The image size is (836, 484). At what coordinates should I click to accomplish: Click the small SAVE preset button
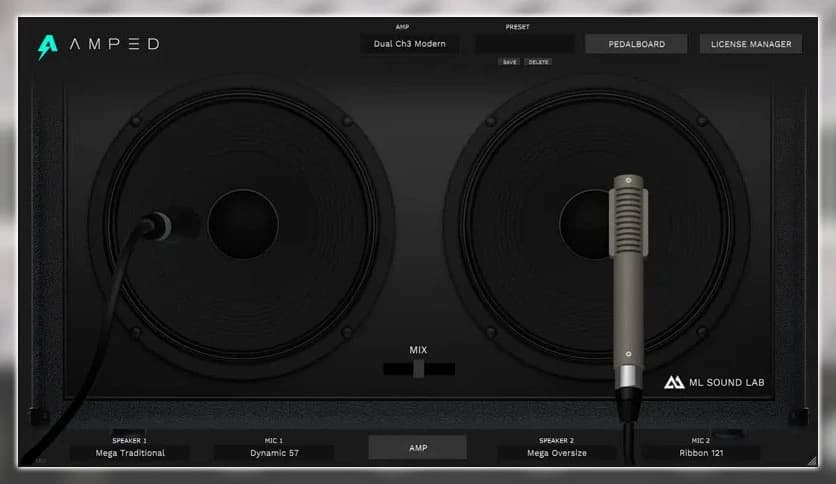pyautogui.click(x=510, y=62)
